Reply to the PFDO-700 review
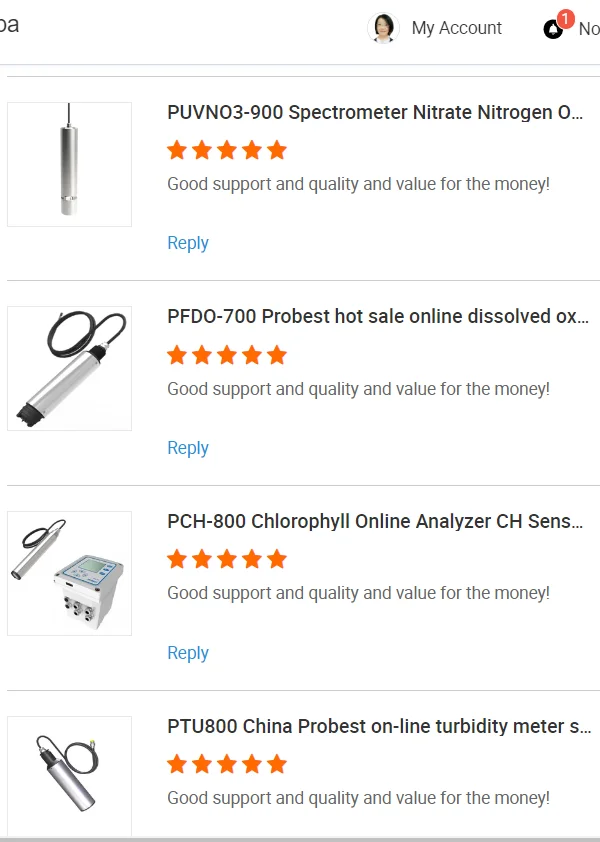The height and width of the screenshot is (842, 600). (x=188, y=448)
